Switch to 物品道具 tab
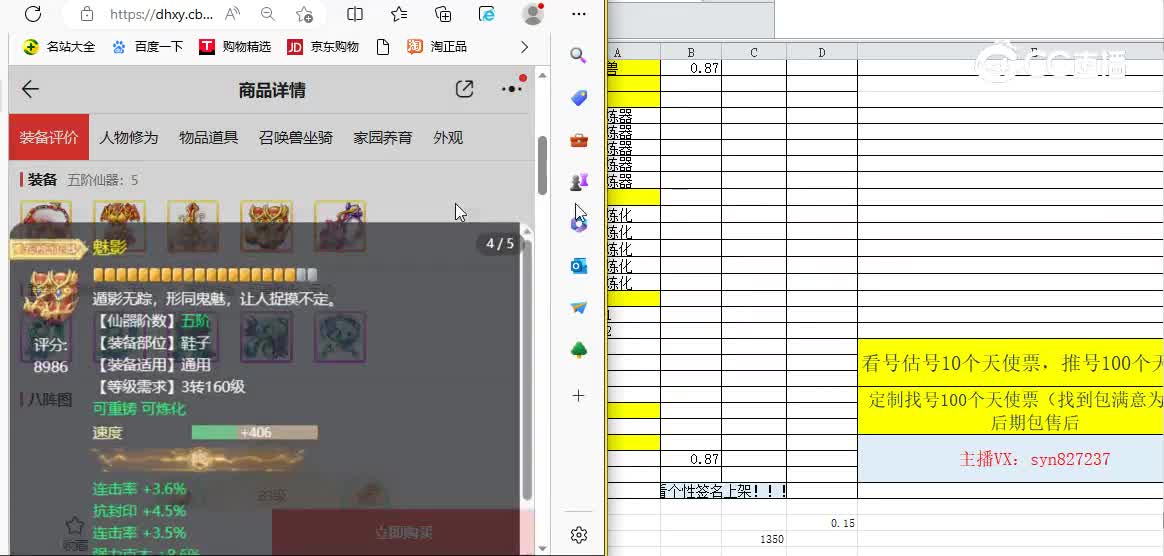The height and width of the screenshot is (556, 1164). pos(208,137)
